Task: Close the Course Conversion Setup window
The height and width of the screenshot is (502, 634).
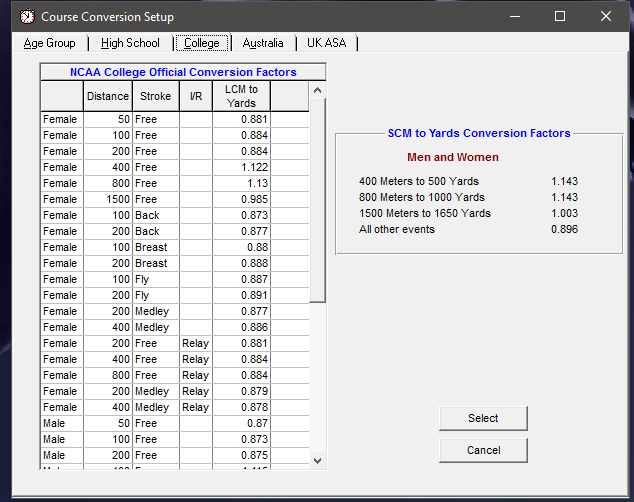Action: coord(605,16)
